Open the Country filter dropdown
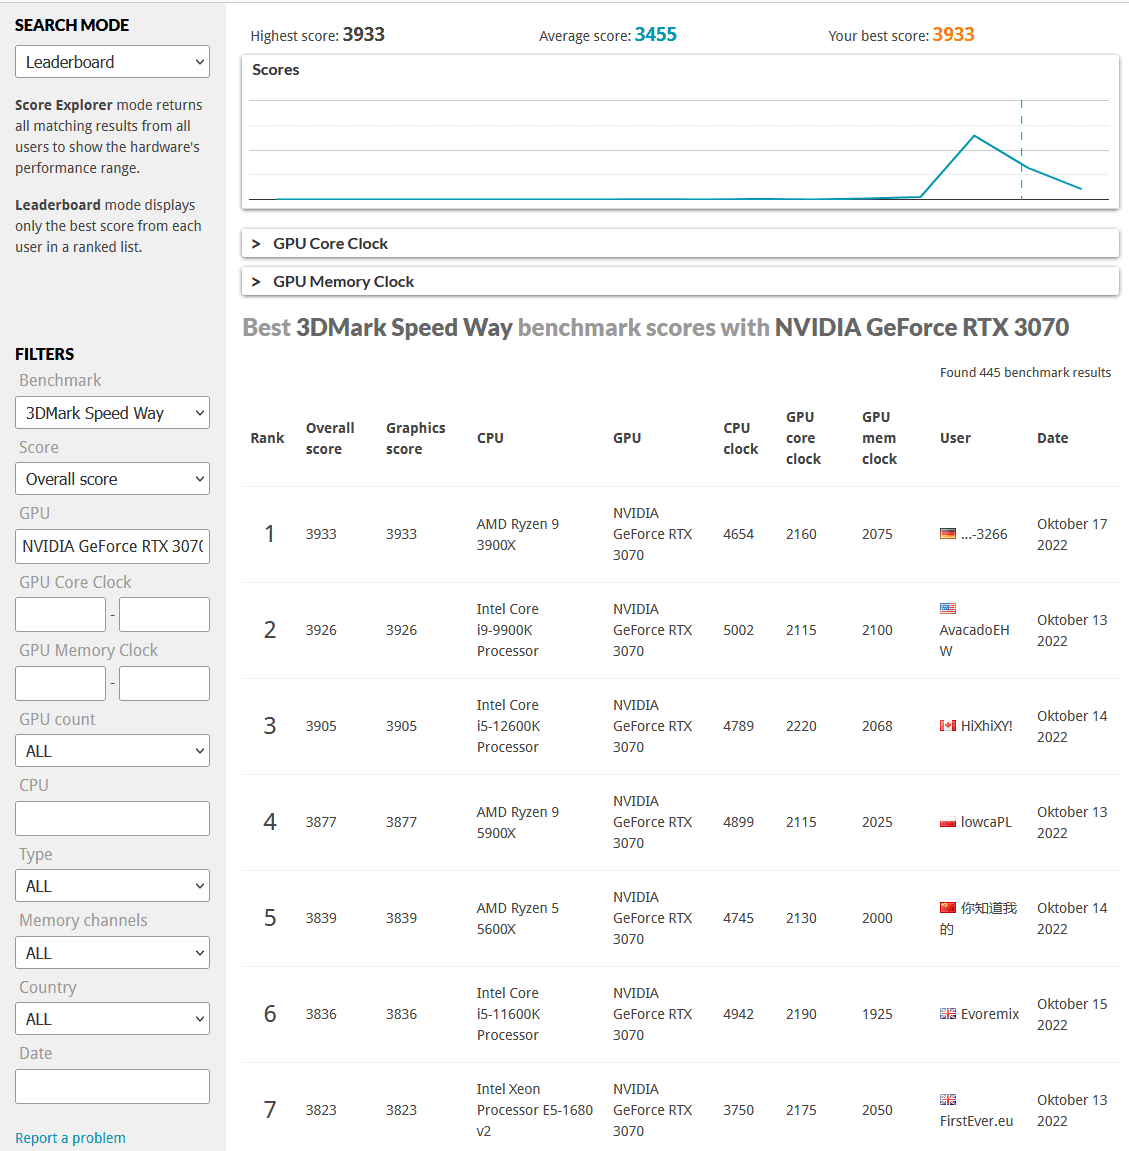The image size is (1129, 1151). pyautogui.click(x=112, y=1019)
